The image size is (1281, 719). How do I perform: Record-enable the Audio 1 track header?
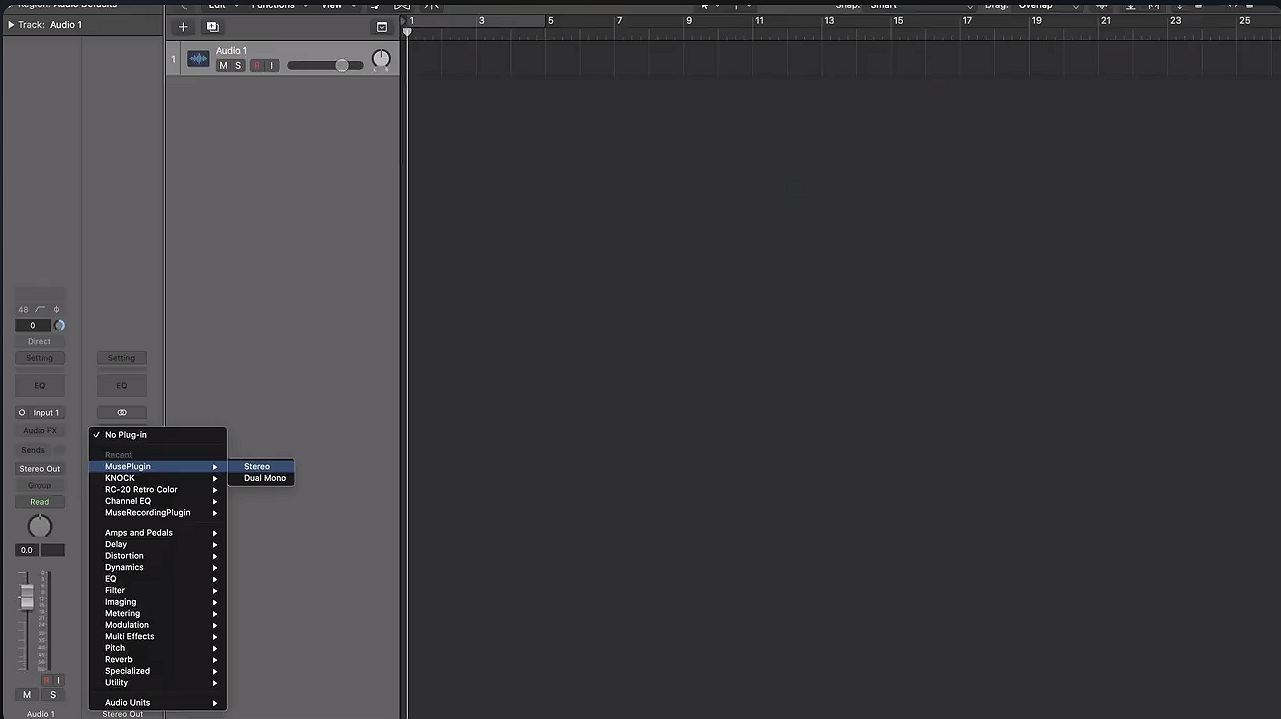pyautogui.click(x=257, y=66)
